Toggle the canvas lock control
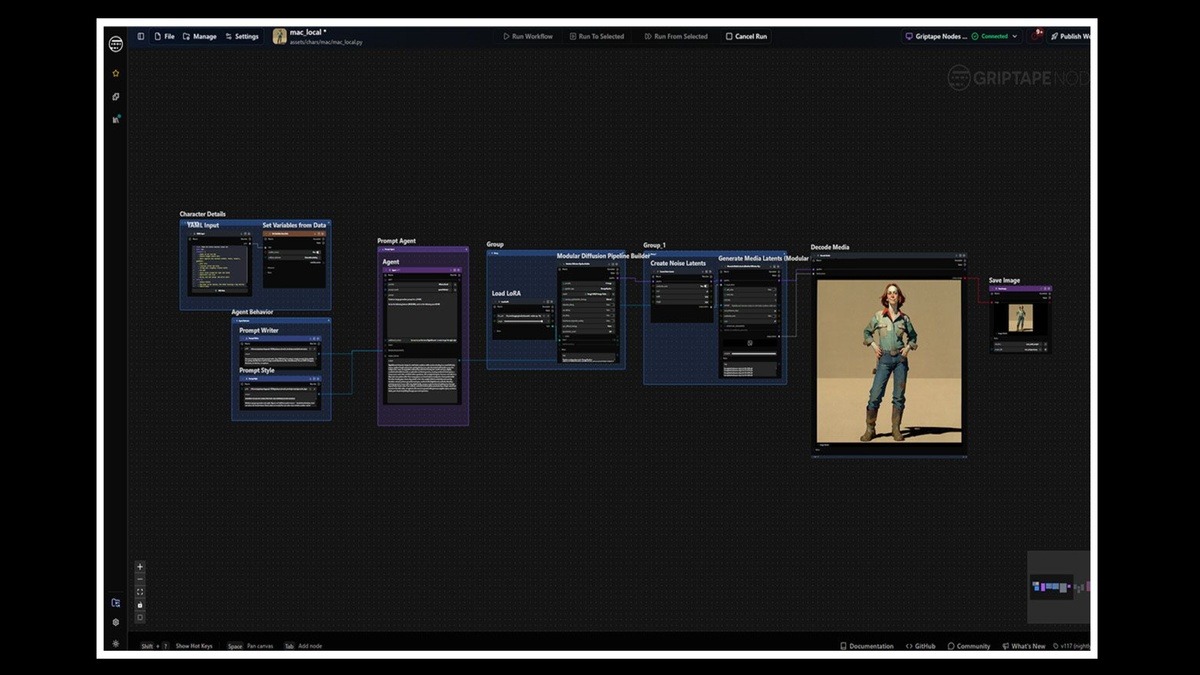This screenshot has width=1200, height=675. [140, 605]
